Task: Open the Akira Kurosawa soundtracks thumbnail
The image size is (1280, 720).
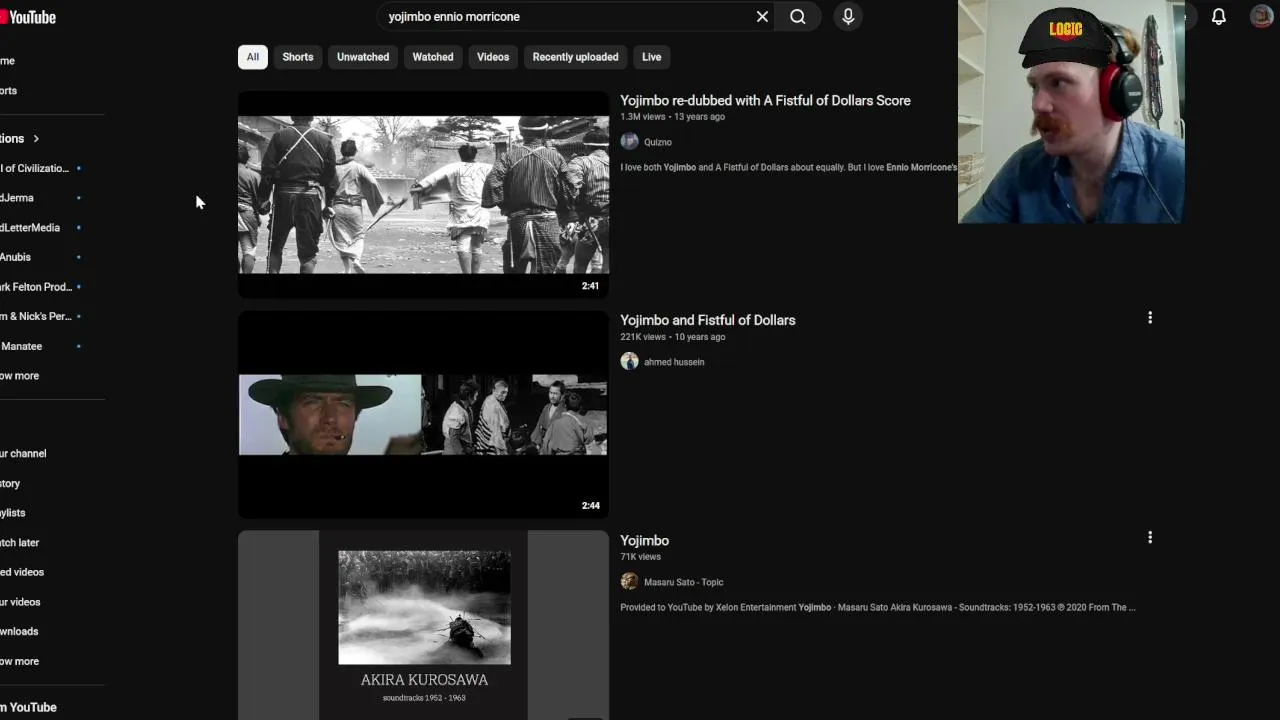Action: pyautogui.click(x=423, y=625)
